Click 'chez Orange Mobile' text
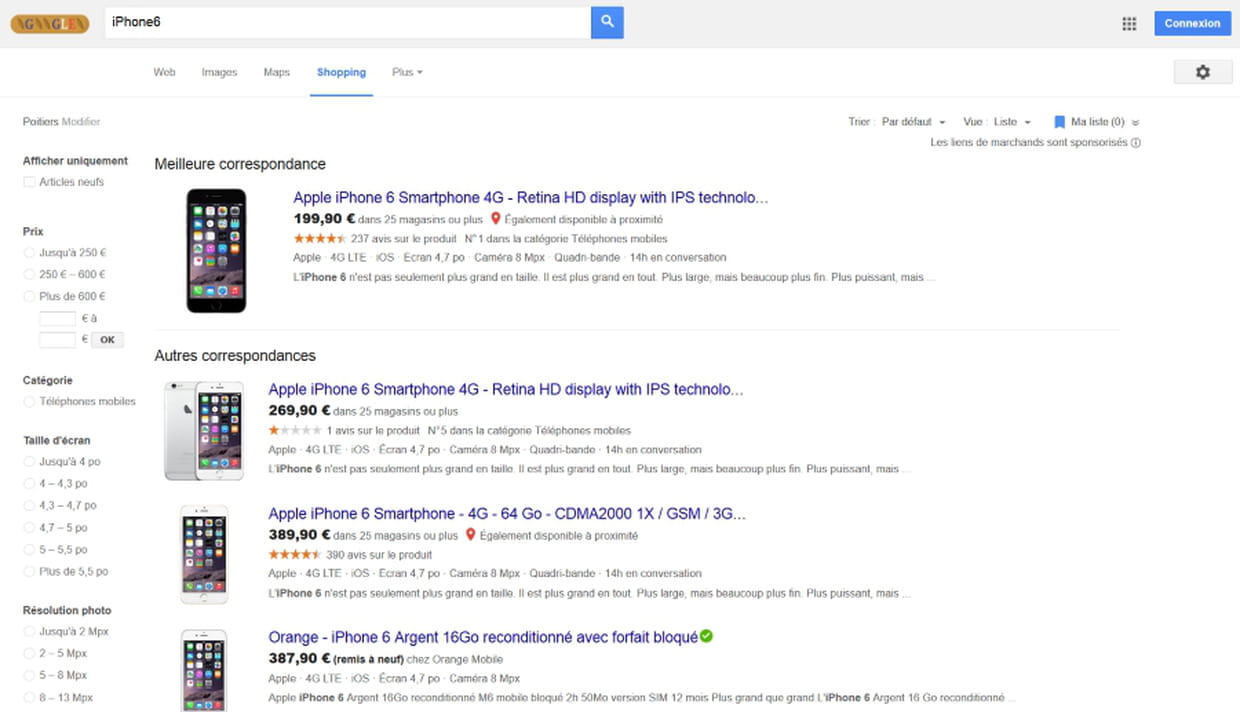Screen dimensions: 1240x712 [x=456, y=659]
